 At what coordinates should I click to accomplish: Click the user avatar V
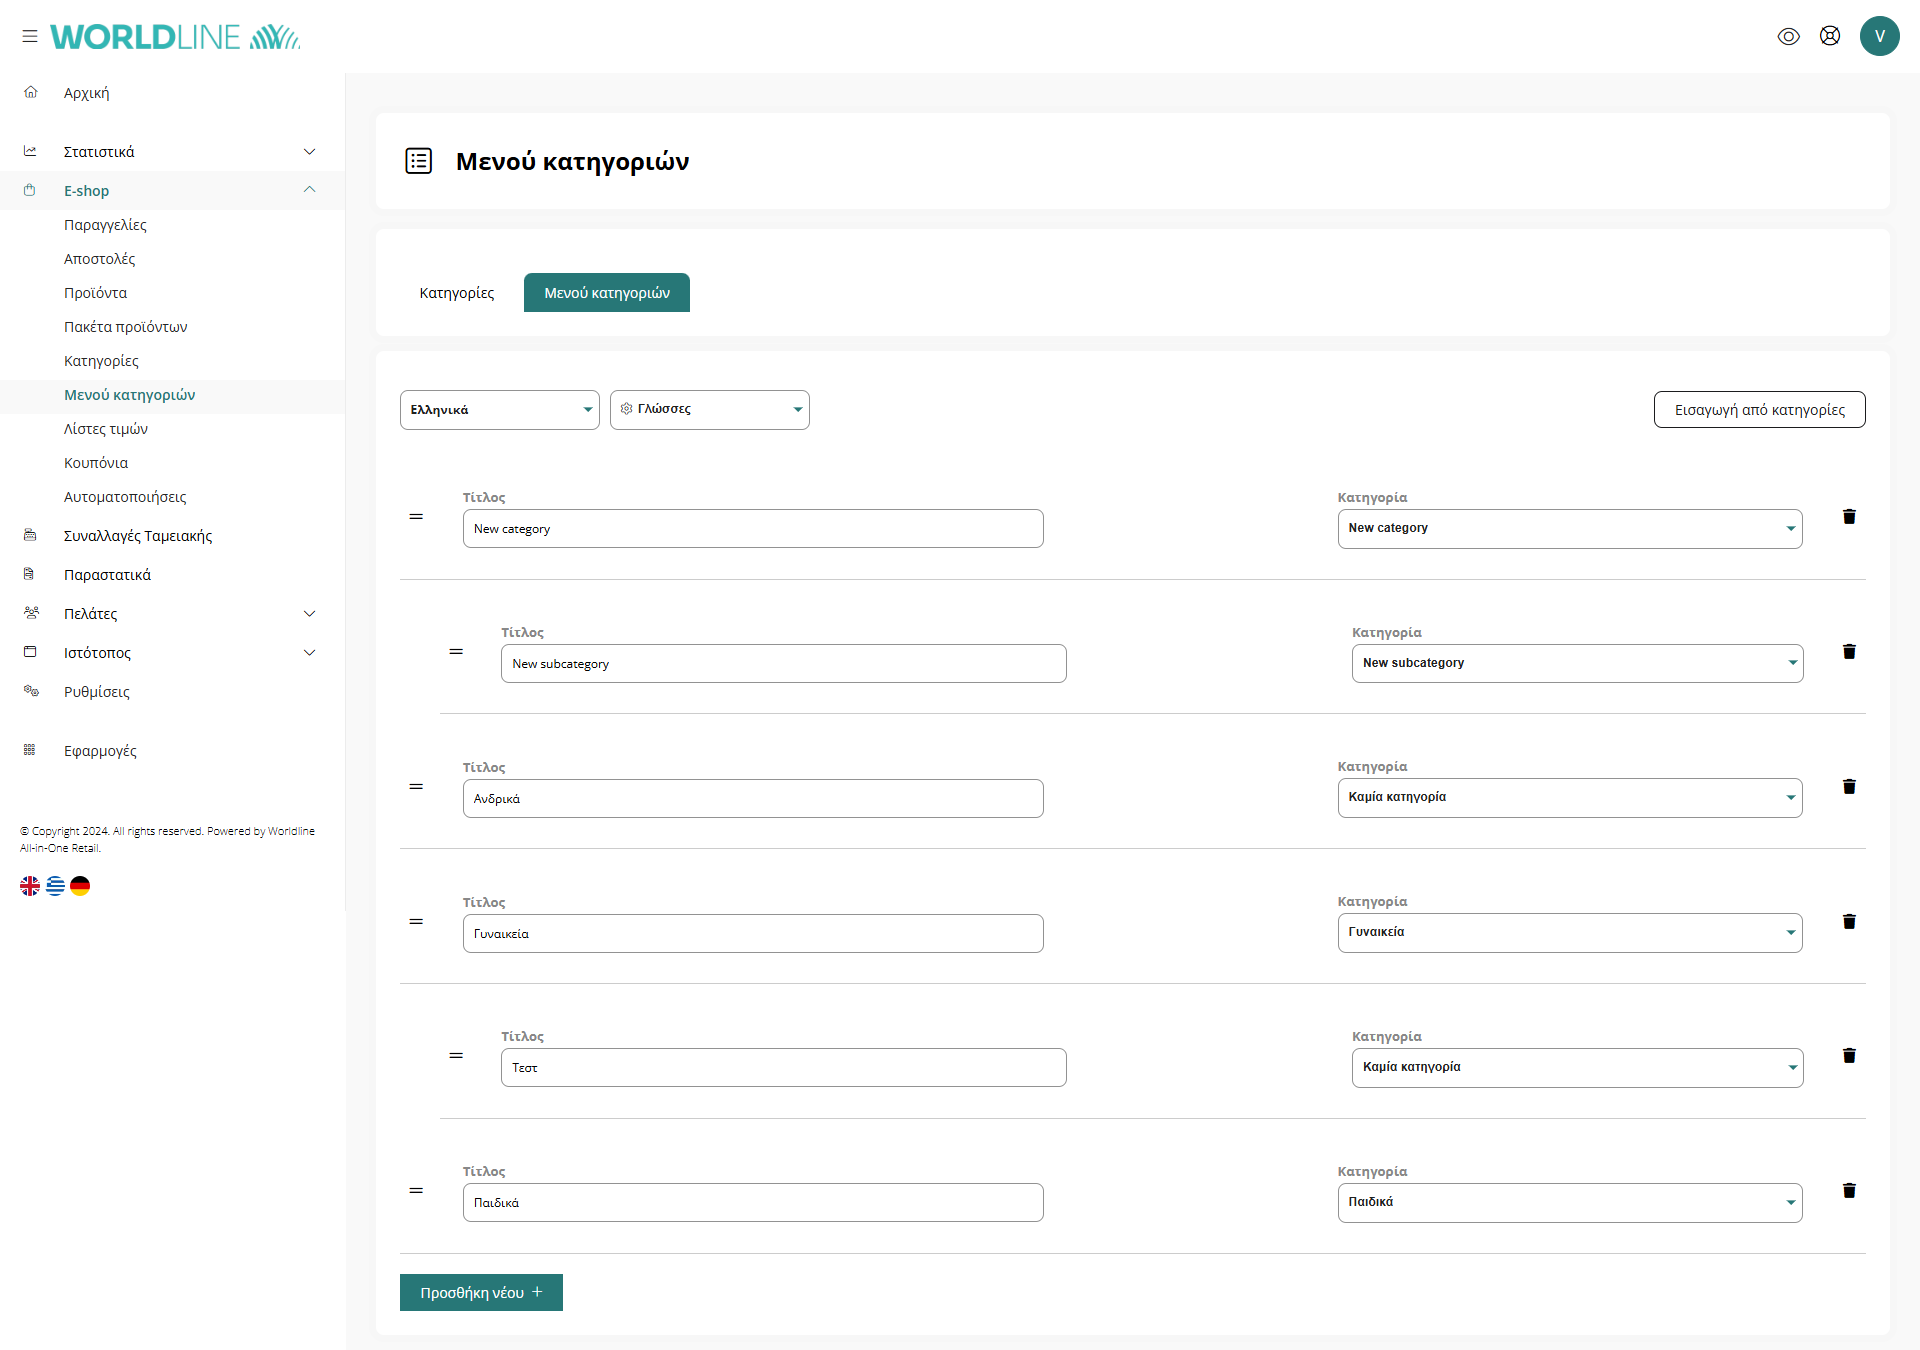(x=1879, y=36)
